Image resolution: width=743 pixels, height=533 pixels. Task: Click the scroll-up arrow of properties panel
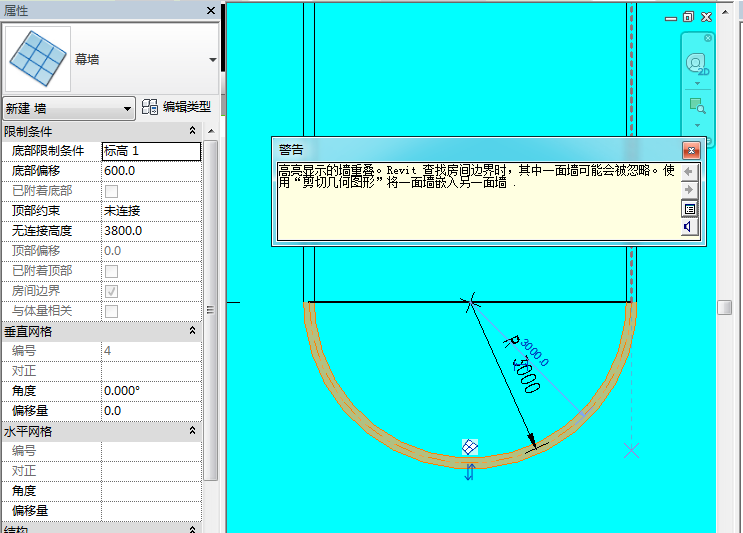[211, 131]
